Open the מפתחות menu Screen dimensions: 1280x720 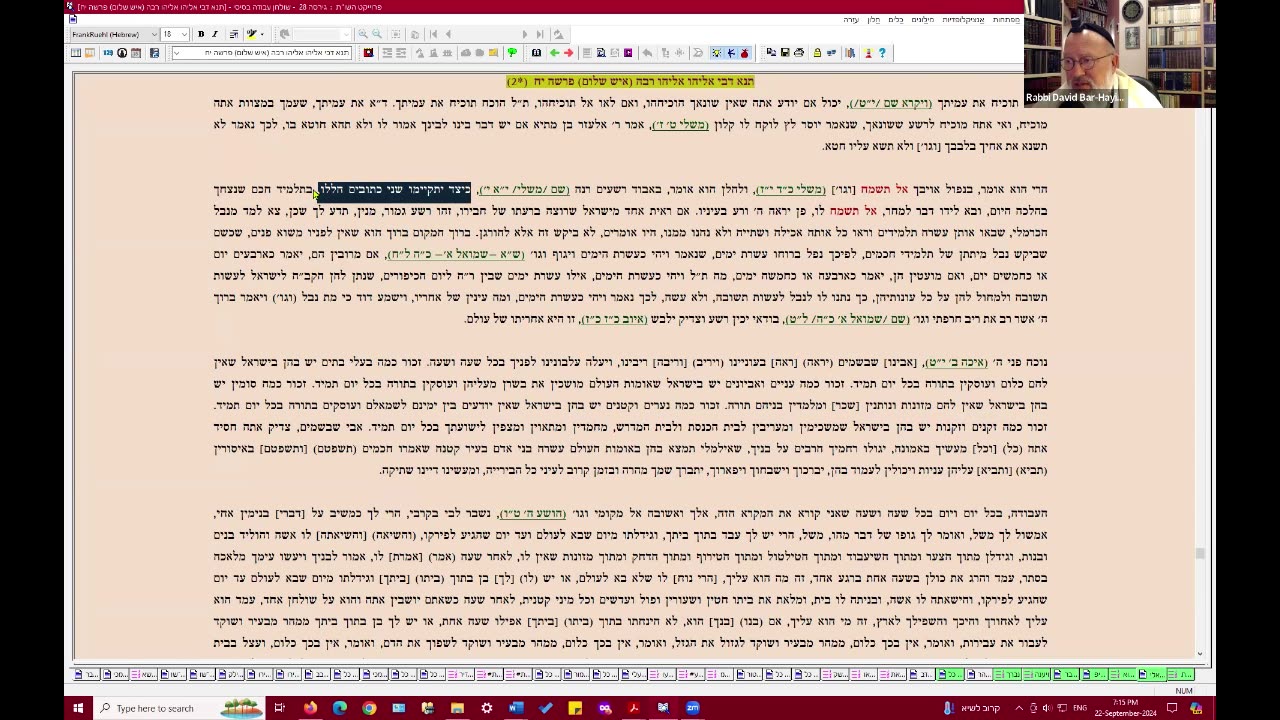pos(1007,20)
